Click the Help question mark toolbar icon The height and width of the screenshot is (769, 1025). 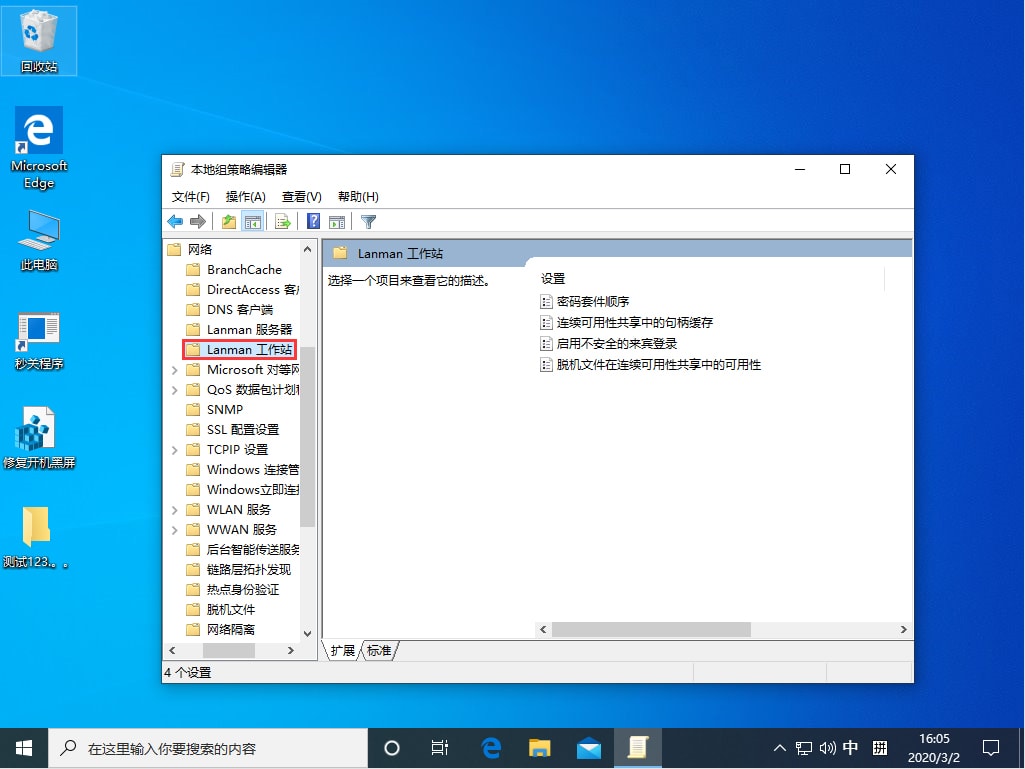pyautogui.click(x=314, y=221)
